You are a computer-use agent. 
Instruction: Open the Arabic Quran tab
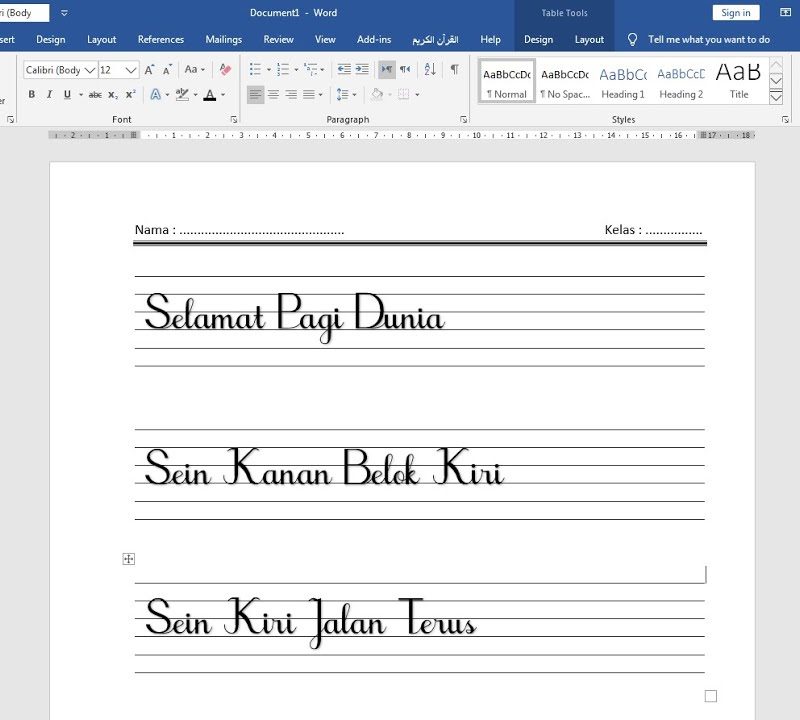(435, 39)
